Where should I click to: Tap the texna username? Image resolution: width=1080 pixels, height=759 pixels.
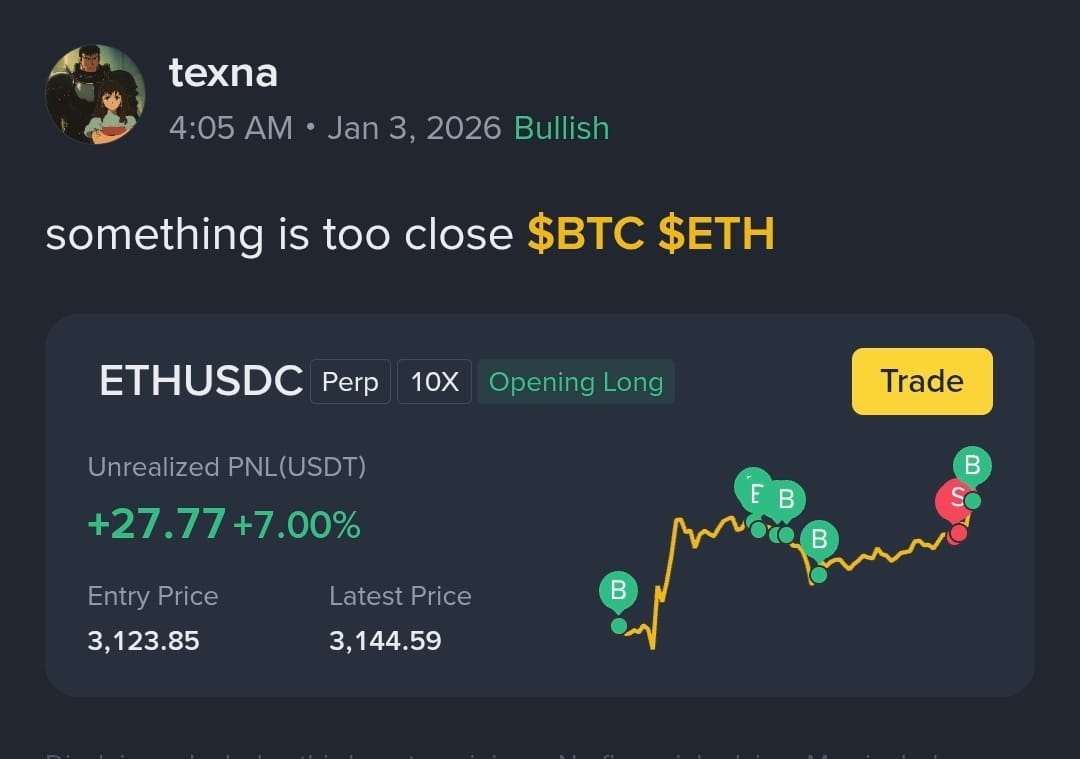223,72
